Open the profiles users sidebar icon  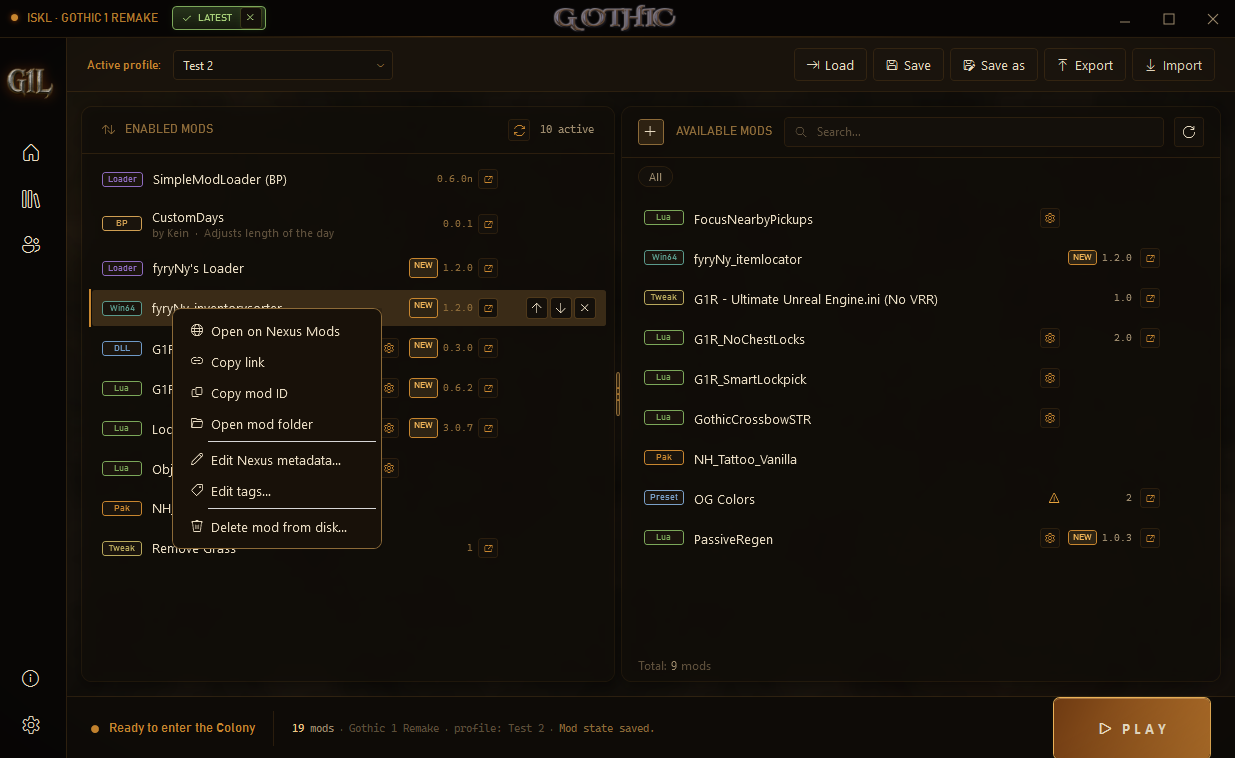tap(31, 244)
